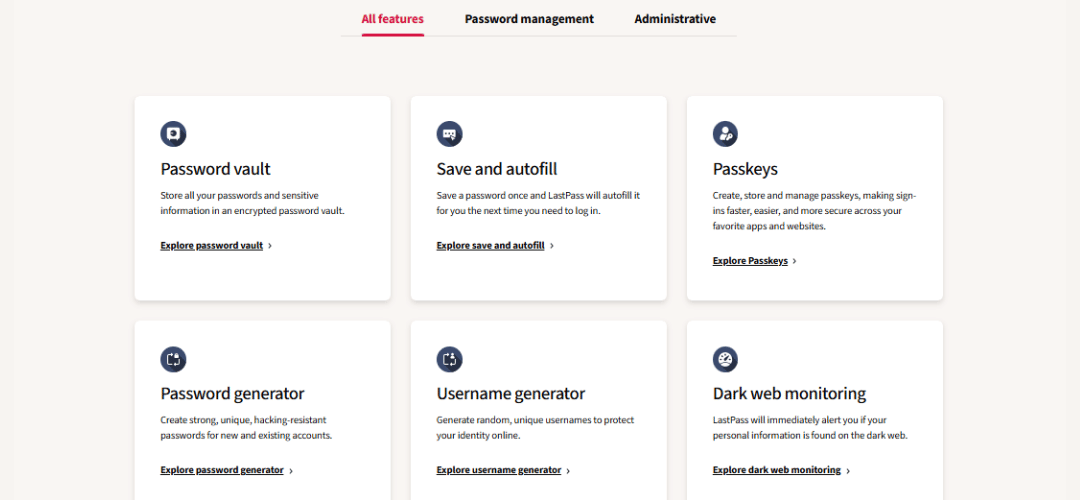Click chevron after Explore save and autofill
Viewport: 1080px width, 500px height.
(552, 246)
